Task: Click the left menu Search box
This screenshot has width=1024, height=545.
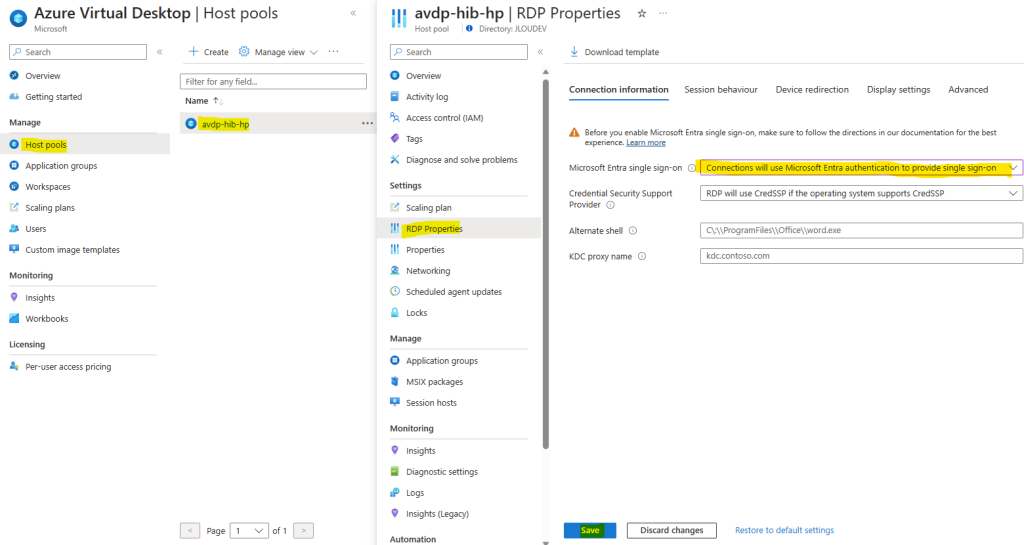Action: click(78, 52)
